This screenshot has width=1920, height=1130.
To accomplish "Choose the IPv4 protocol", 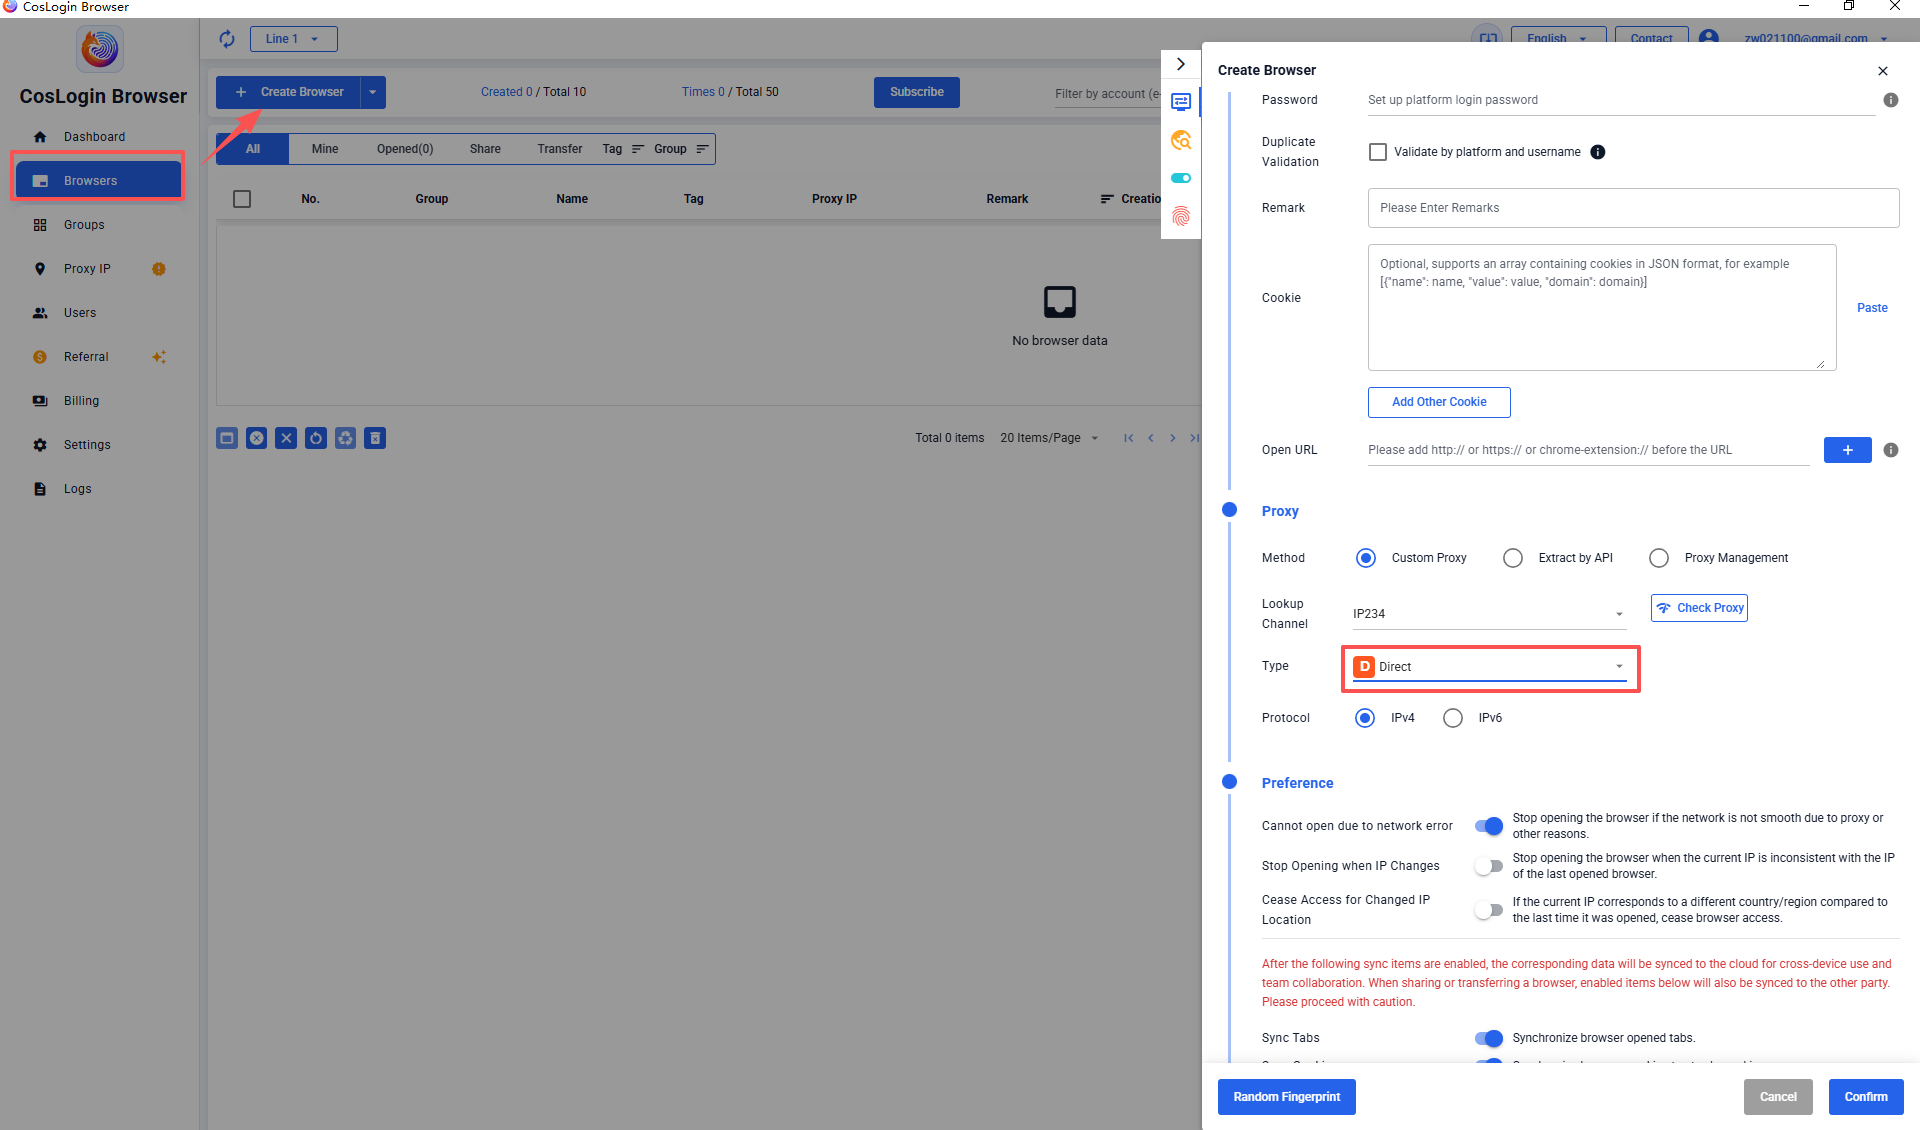I will [1365, 718].
